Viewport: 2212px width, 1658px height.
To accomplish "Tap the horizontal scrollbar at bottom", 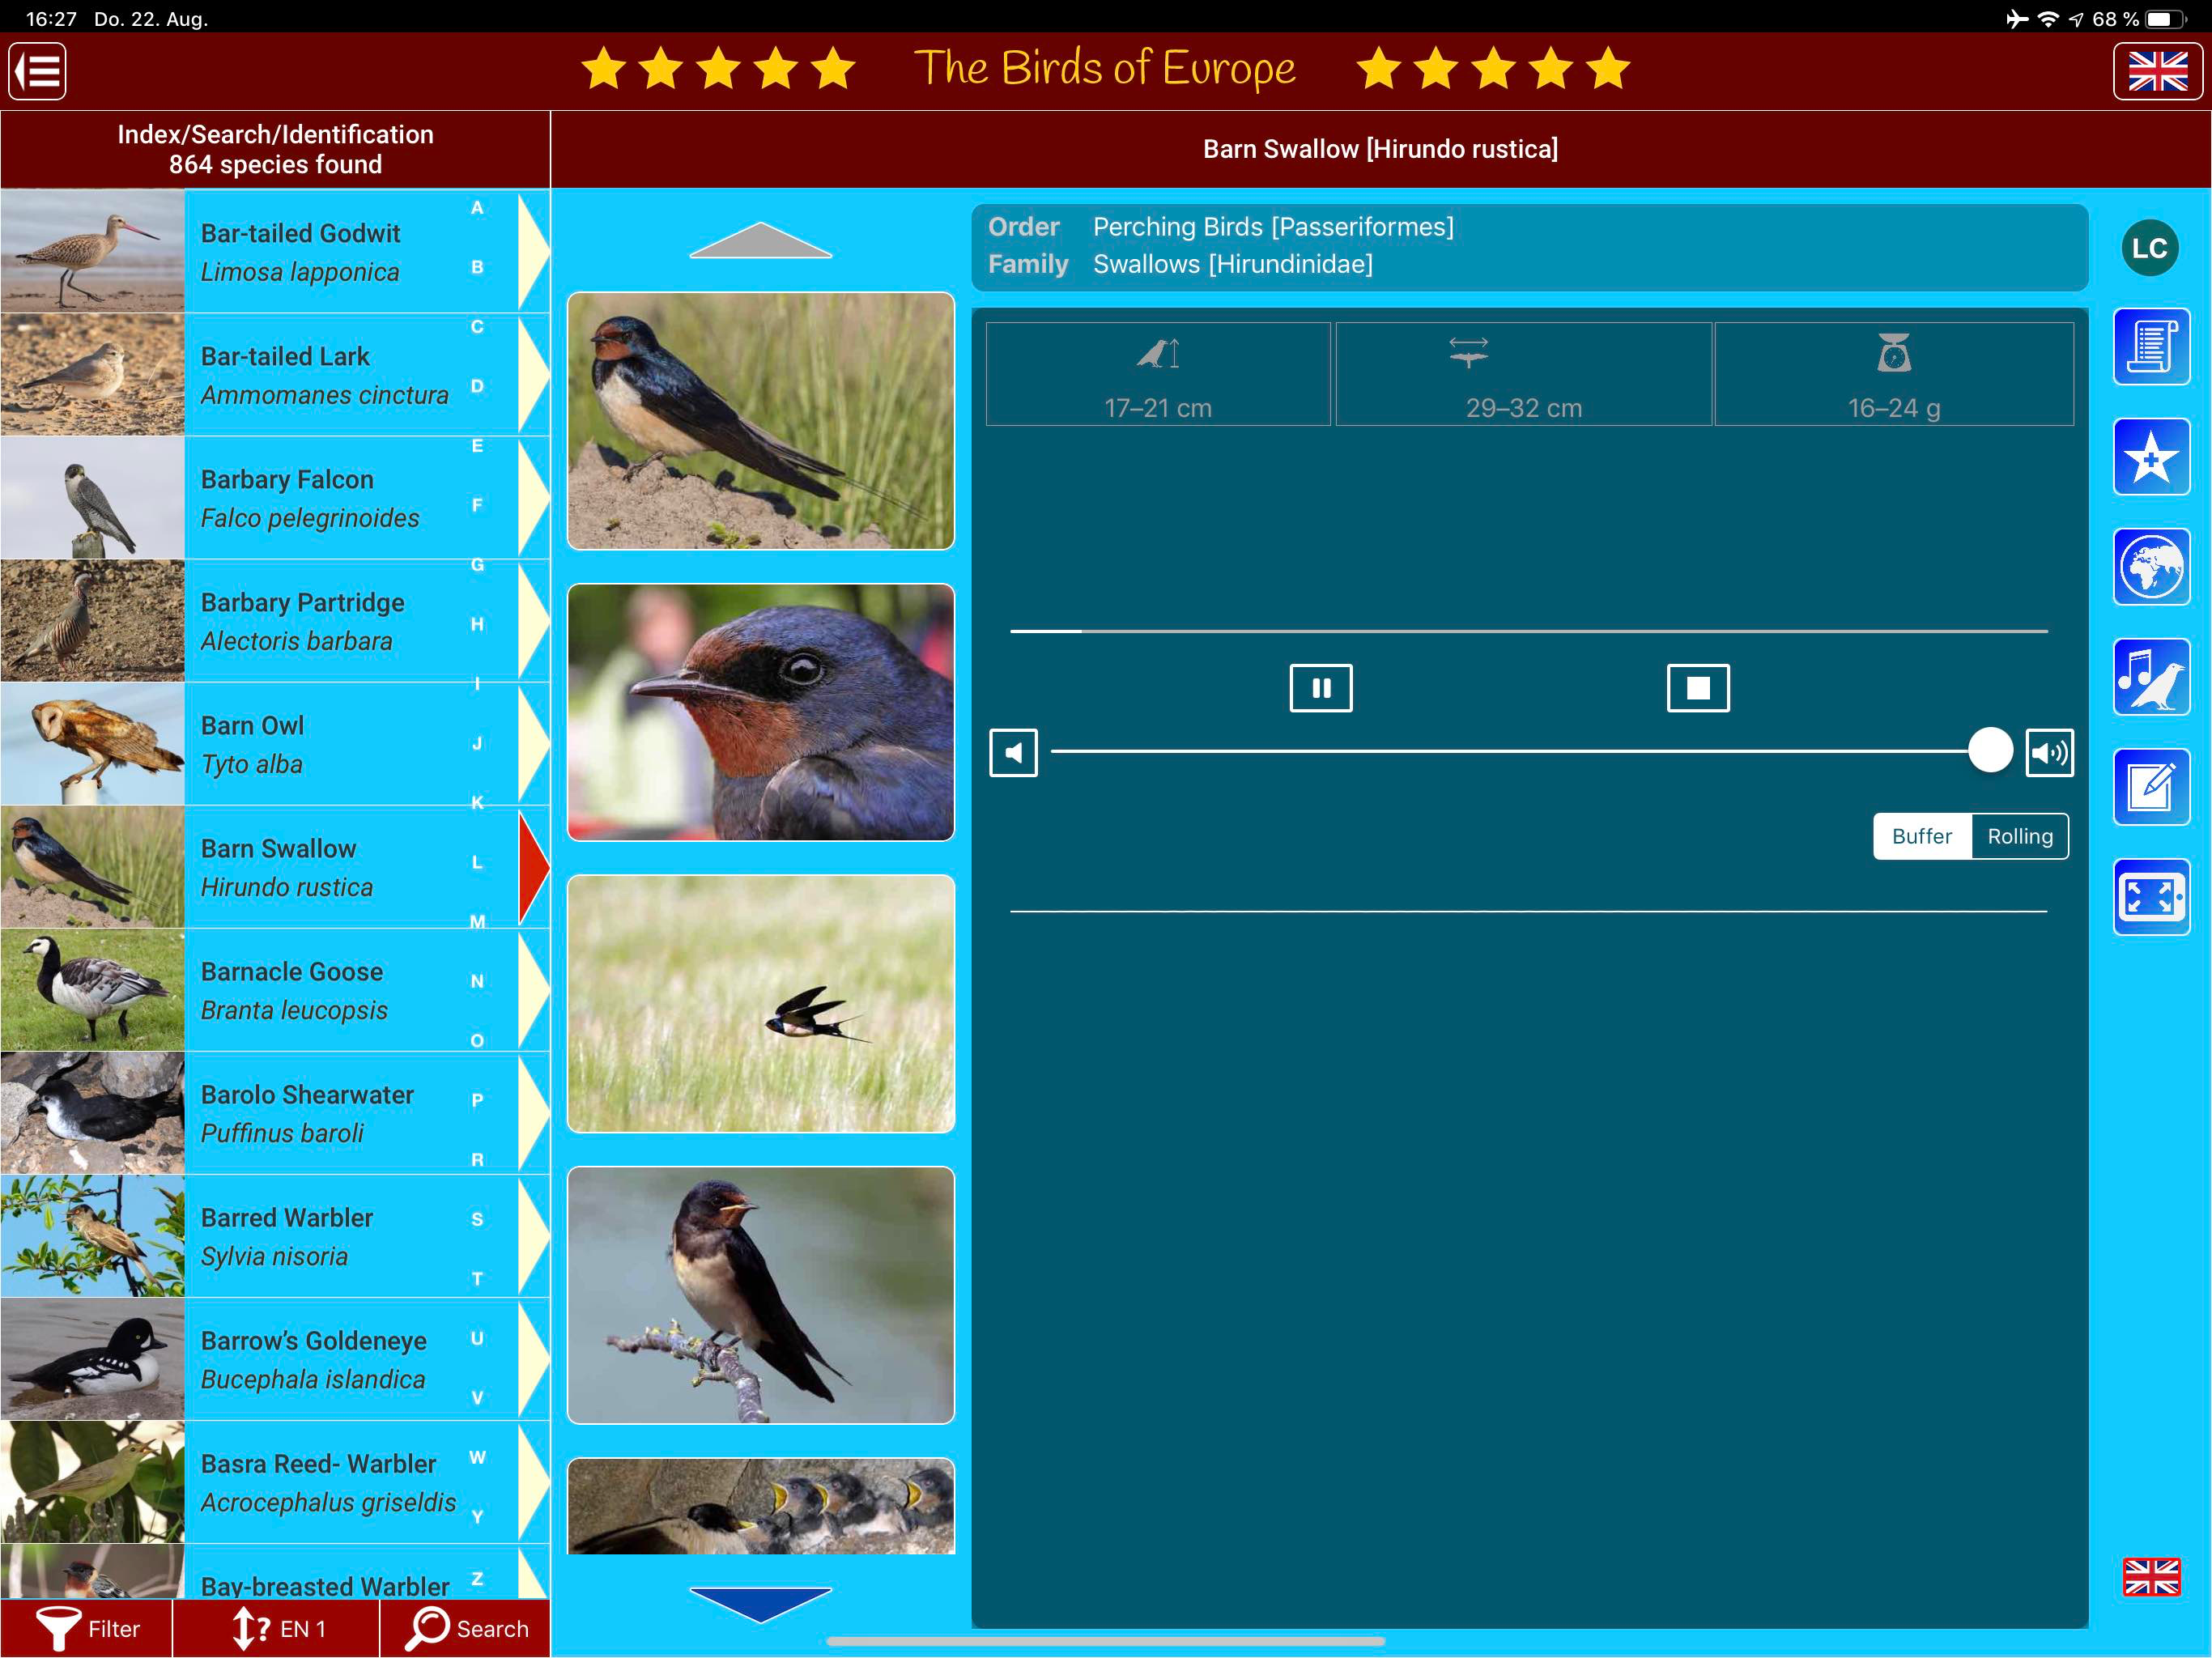I will (x=1105, y=1641).
